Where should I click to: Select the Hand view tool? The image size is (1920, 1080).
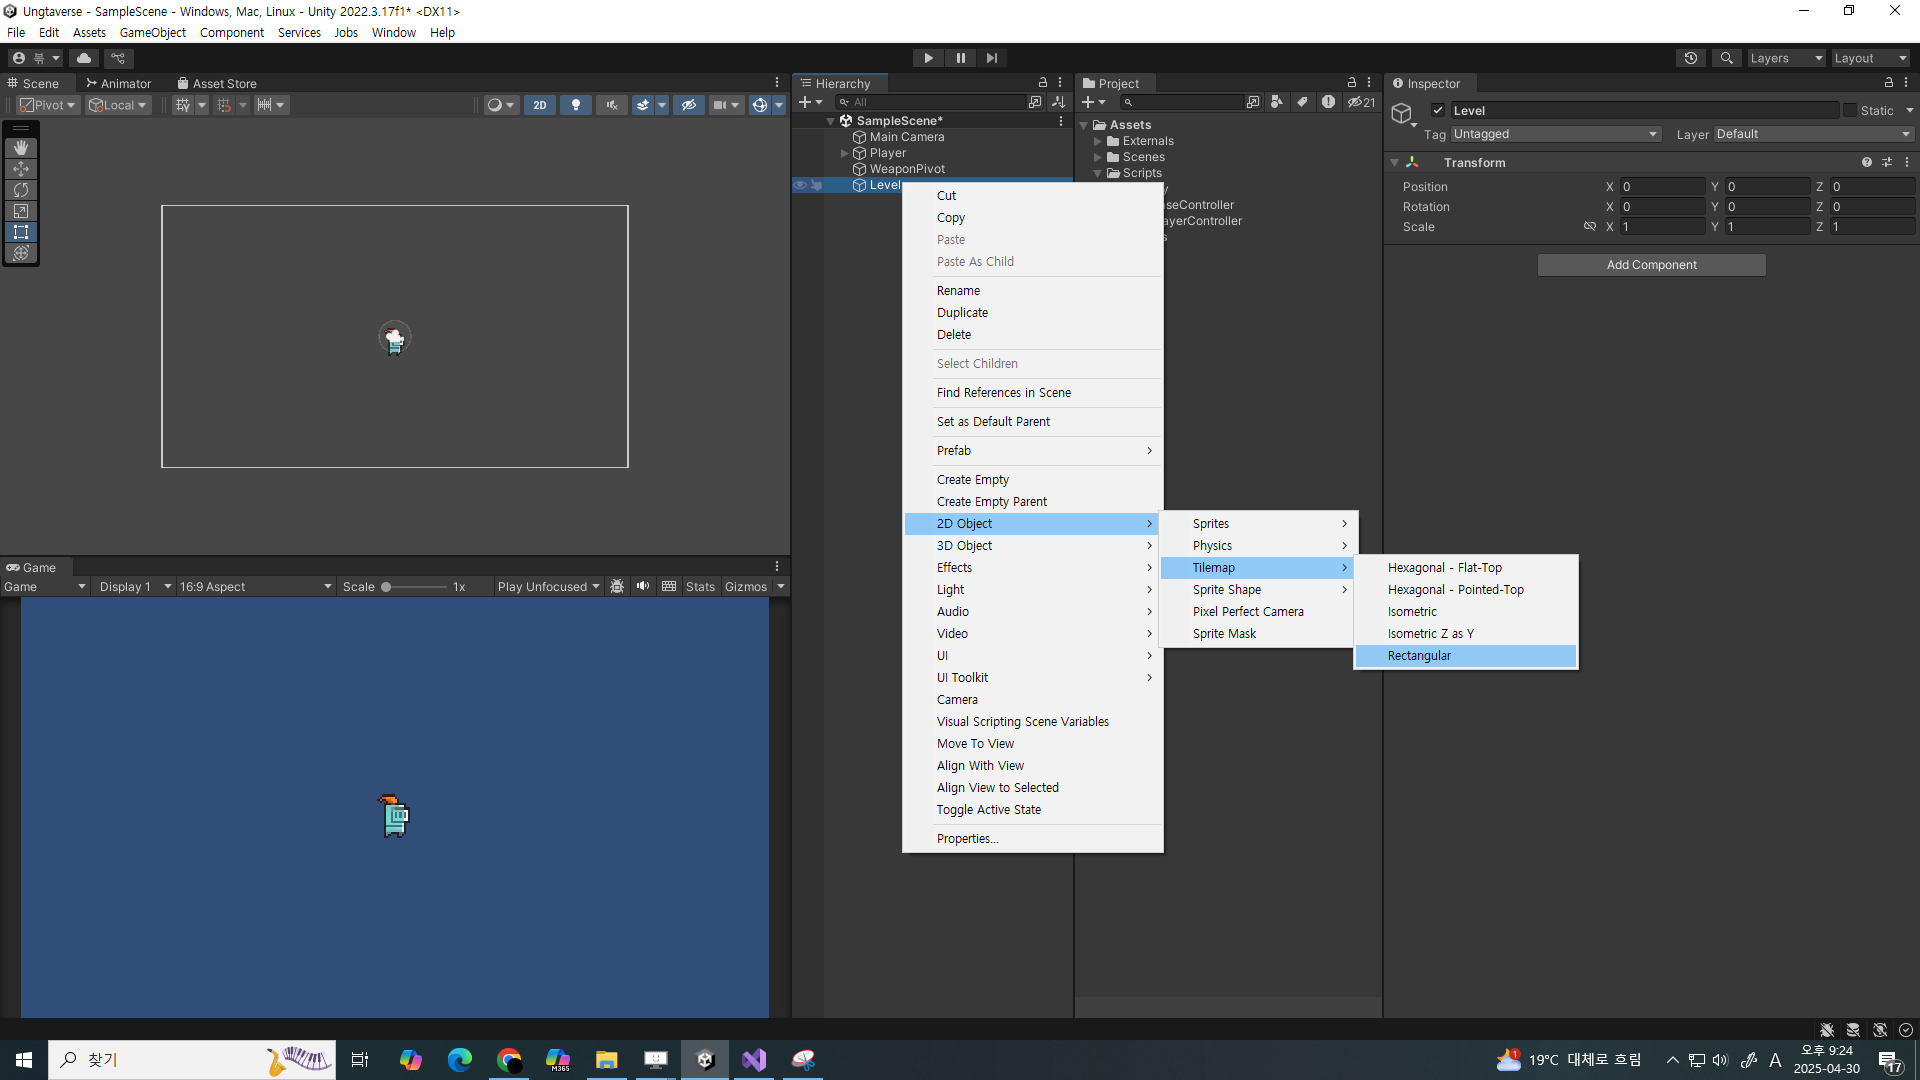tap(21, 148)
